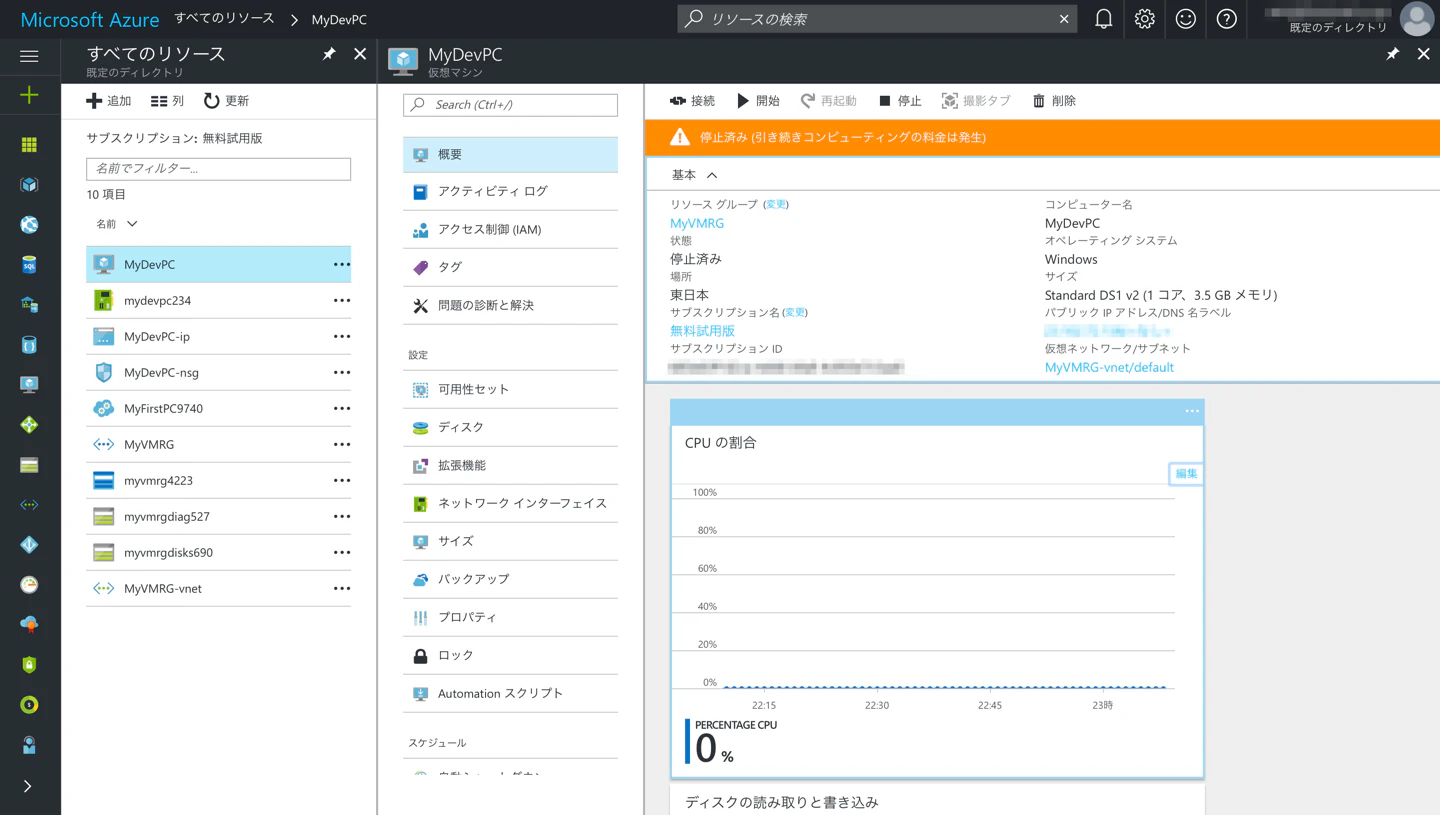Open more options for MyFirstPC9740 row

click(341, 409)
